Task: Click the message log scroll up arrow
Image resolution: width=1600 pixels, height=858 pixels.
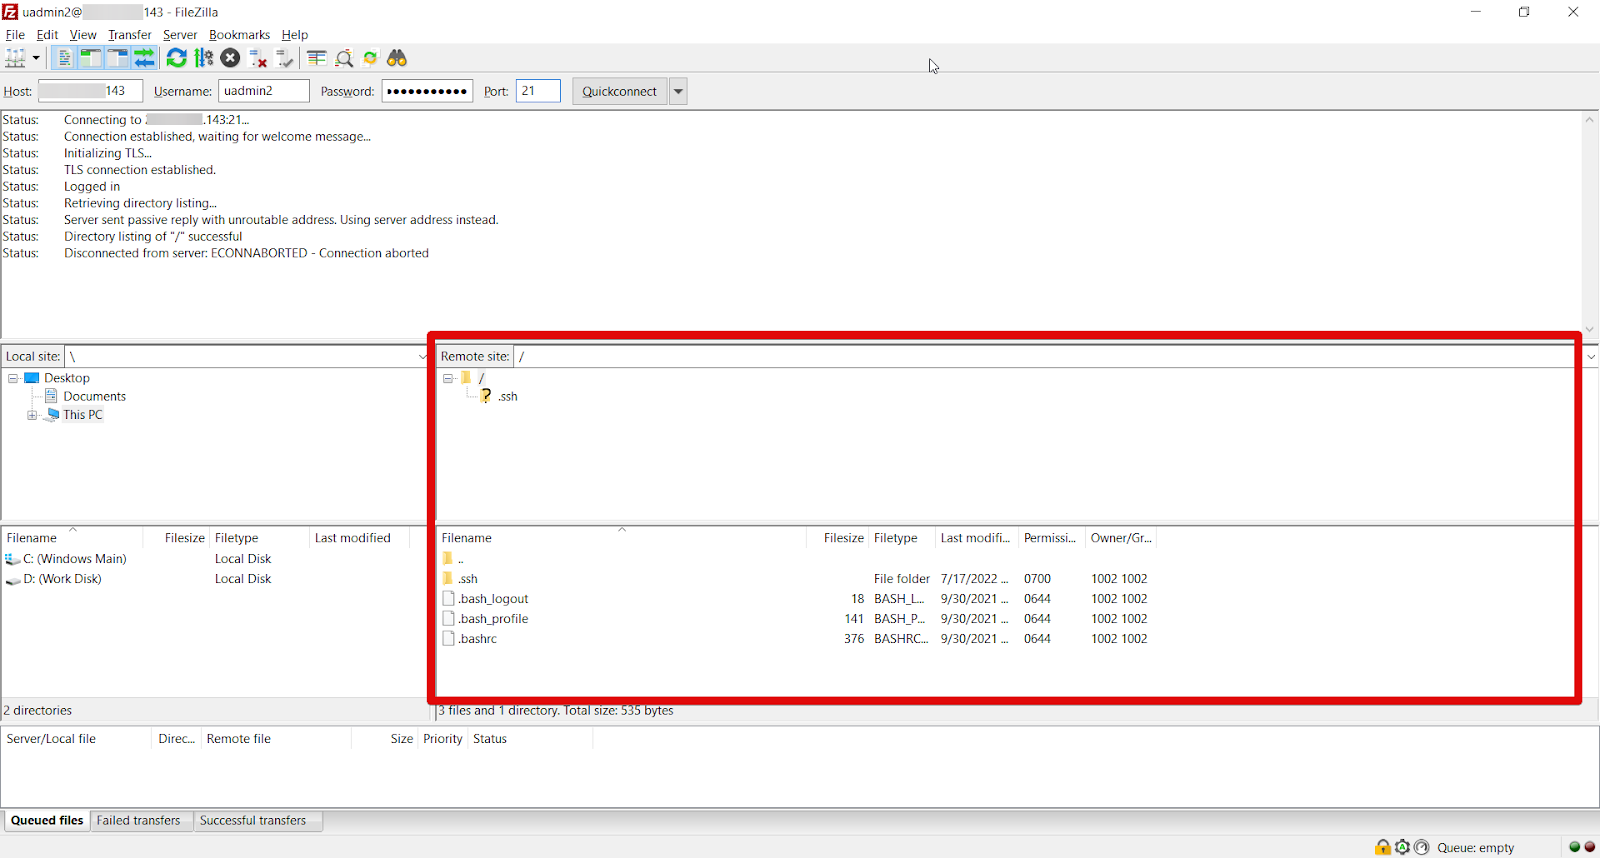Action: click(1590, 120)
